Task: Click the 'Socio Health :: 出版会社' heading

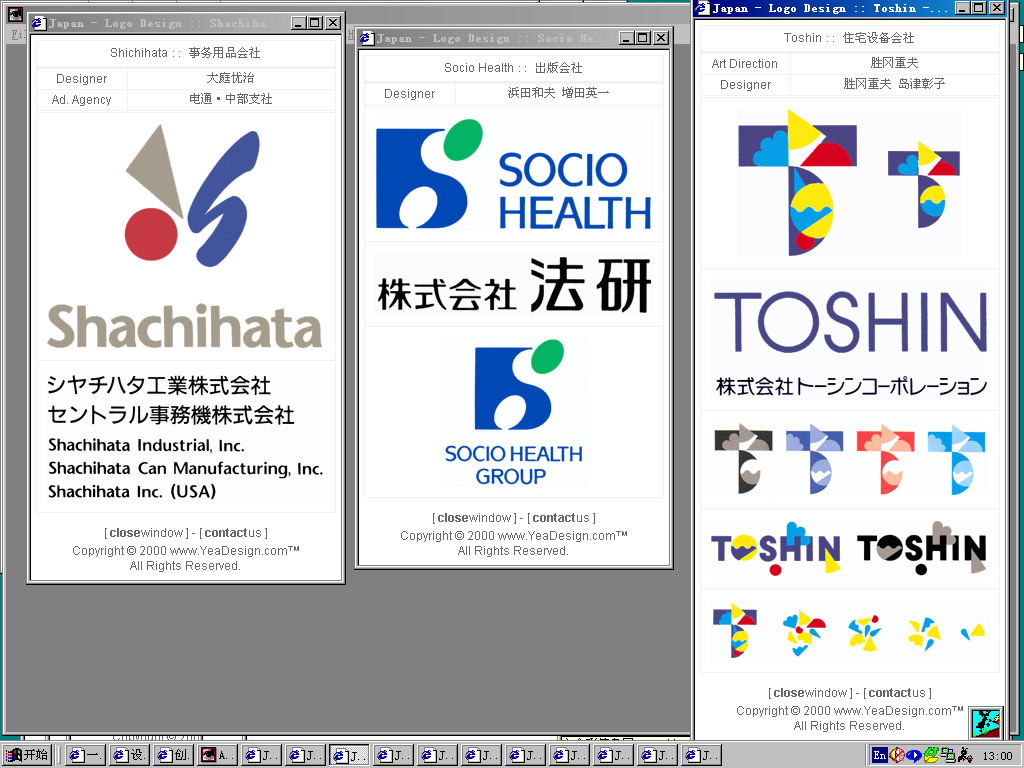Action: click(513, 68)
